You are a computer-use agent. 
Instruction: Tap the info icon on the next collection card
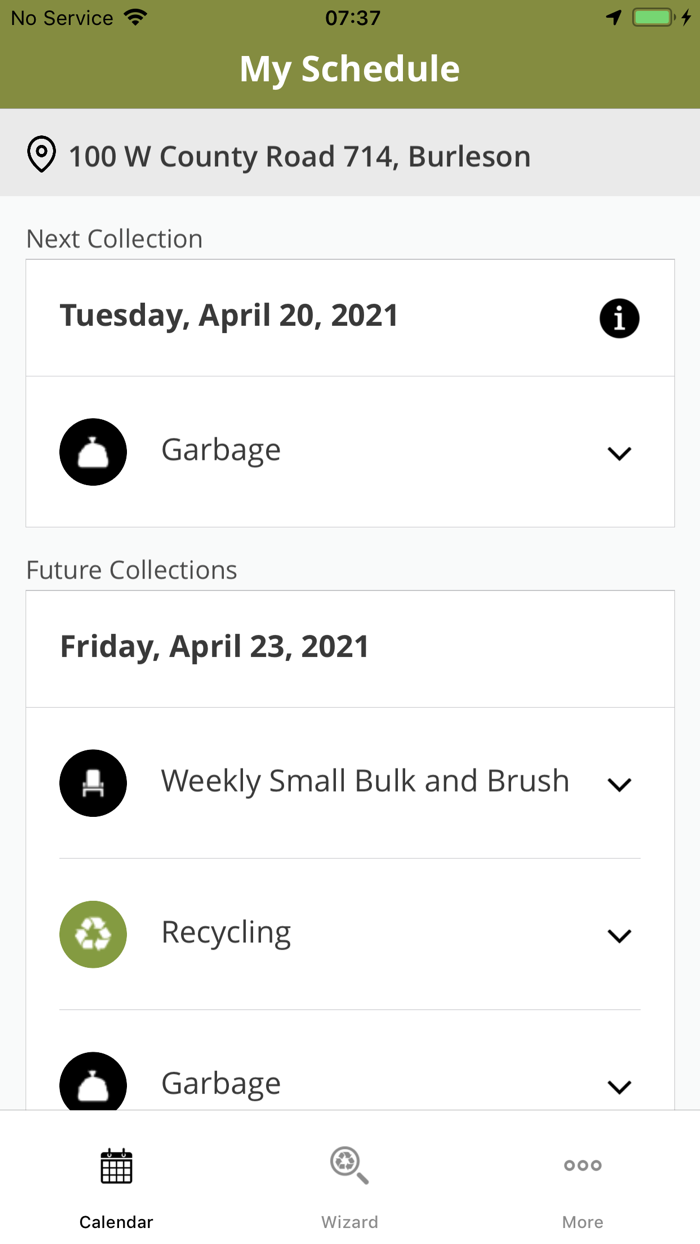tap(619, 318)
